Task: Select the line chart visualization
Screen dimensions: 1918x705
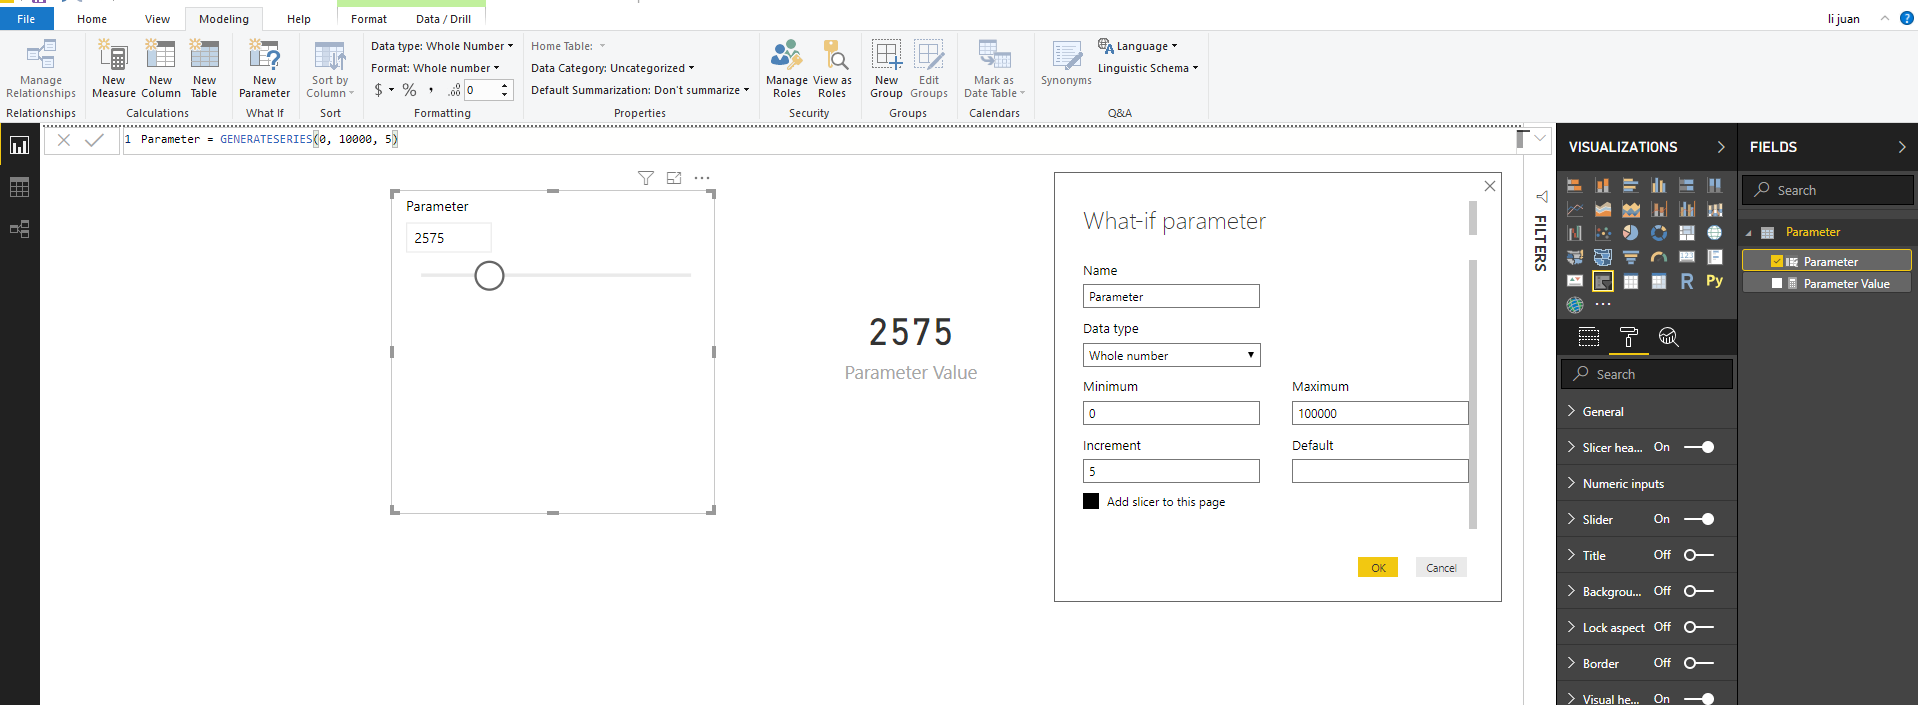Action: [1574, 209]
